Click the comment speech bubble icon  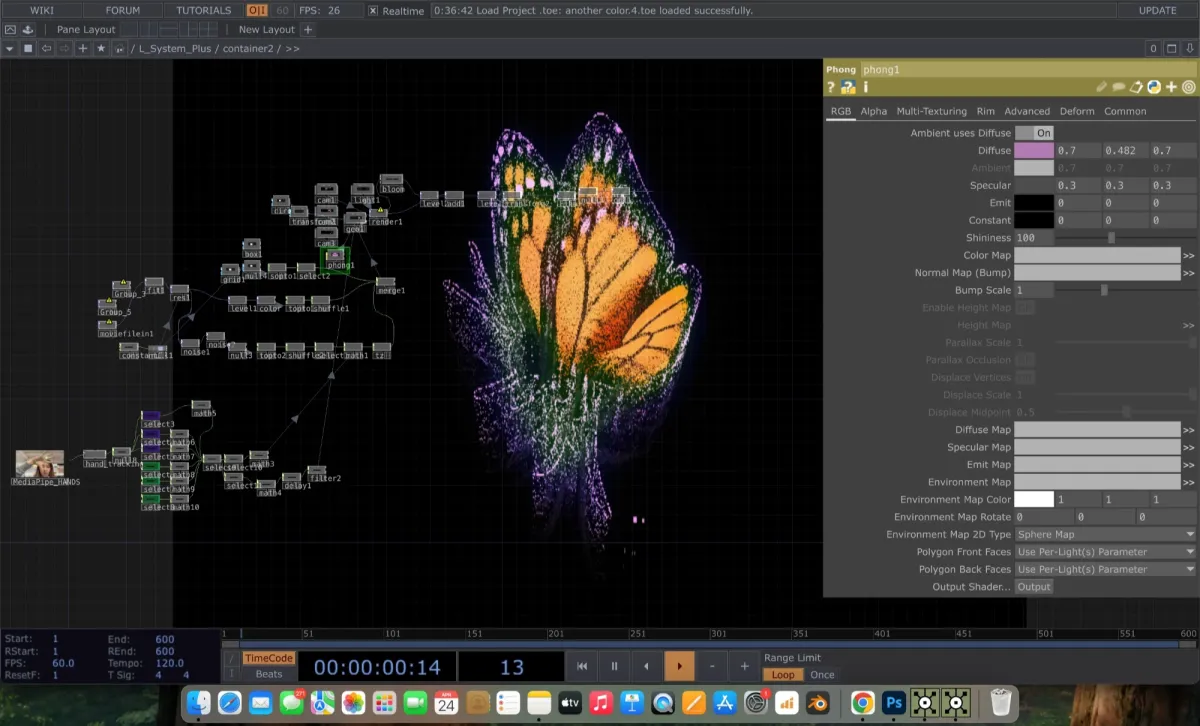[1119, 88]
